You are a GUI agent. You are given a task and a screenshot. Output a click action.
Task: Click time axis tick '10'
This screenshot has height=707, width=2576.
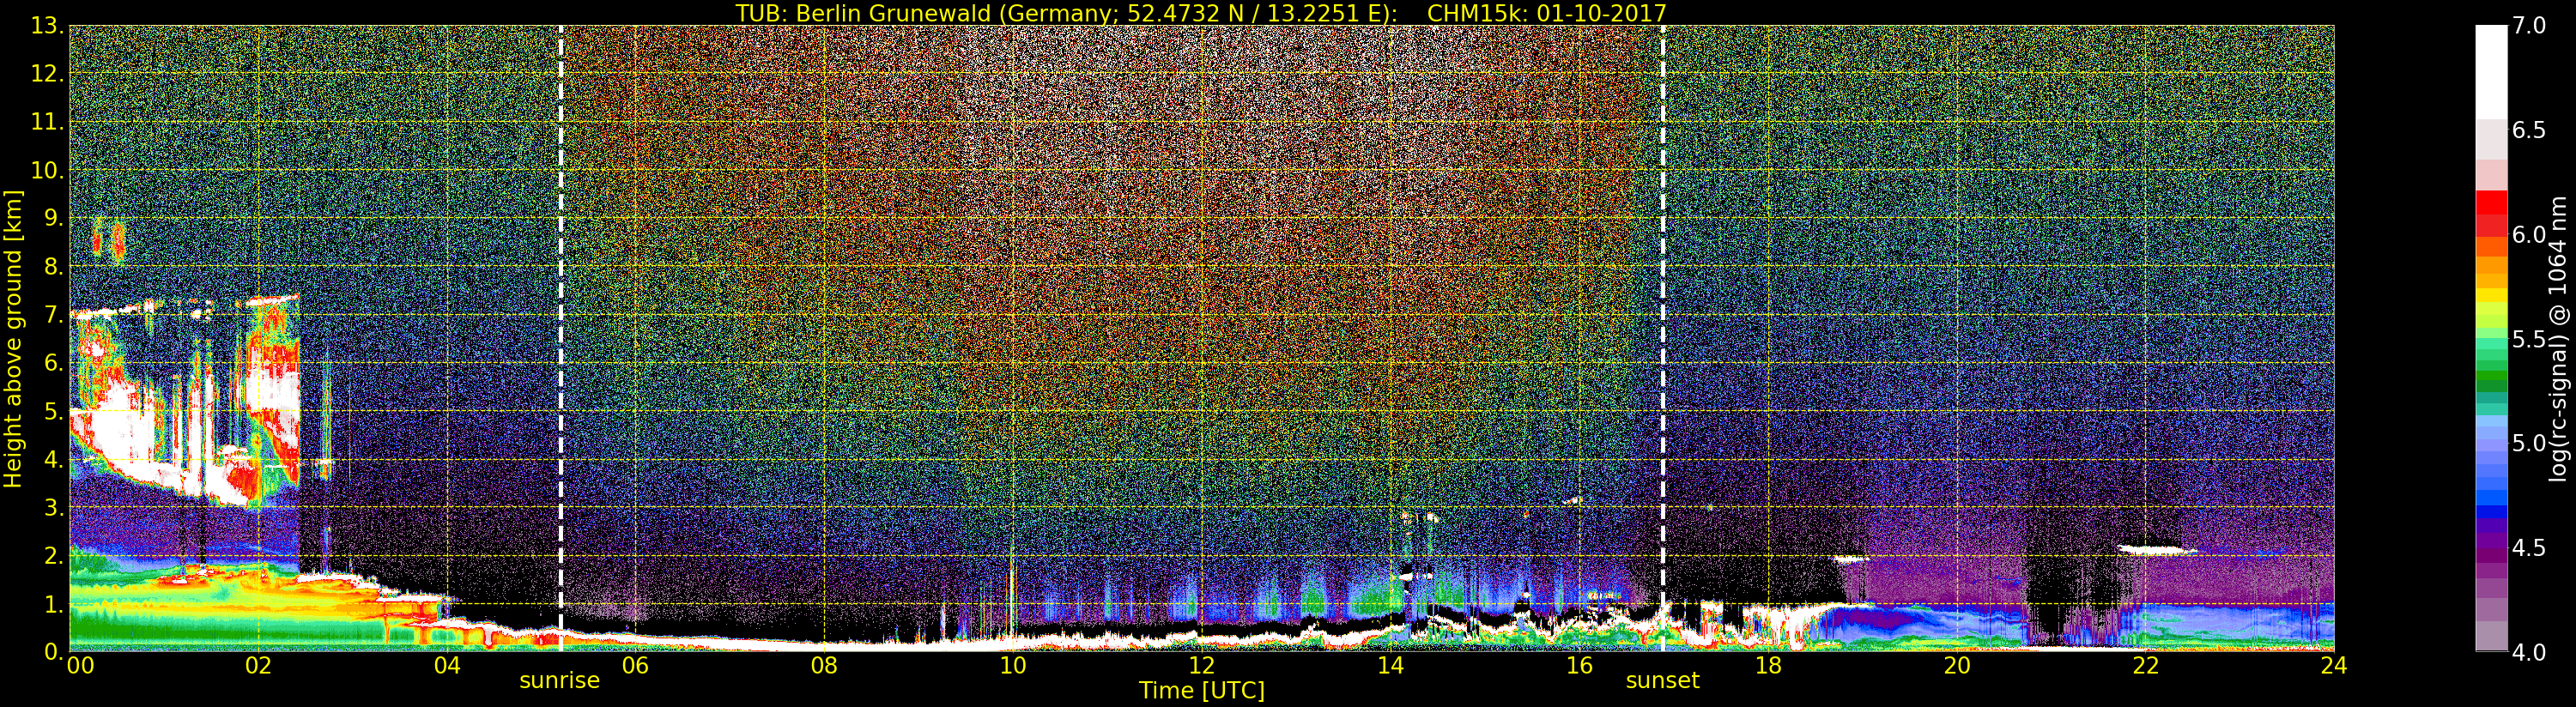click(1013, 666)
